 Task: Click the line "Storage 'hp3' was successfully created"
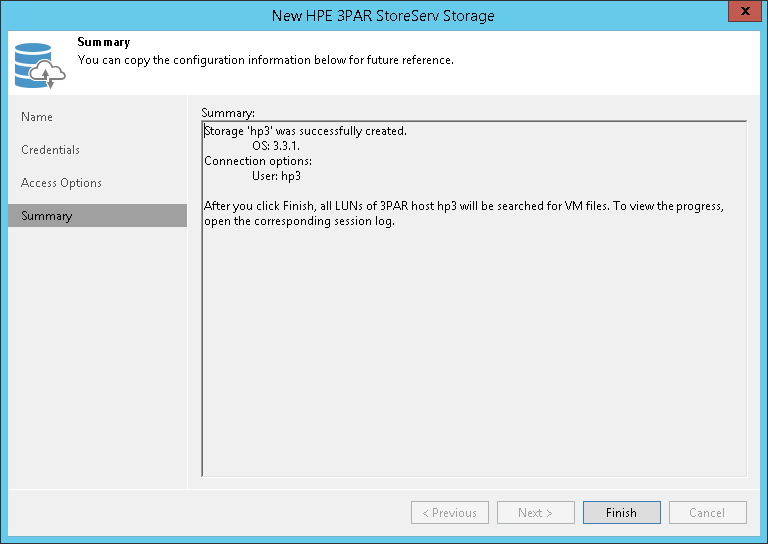[305, 132]
